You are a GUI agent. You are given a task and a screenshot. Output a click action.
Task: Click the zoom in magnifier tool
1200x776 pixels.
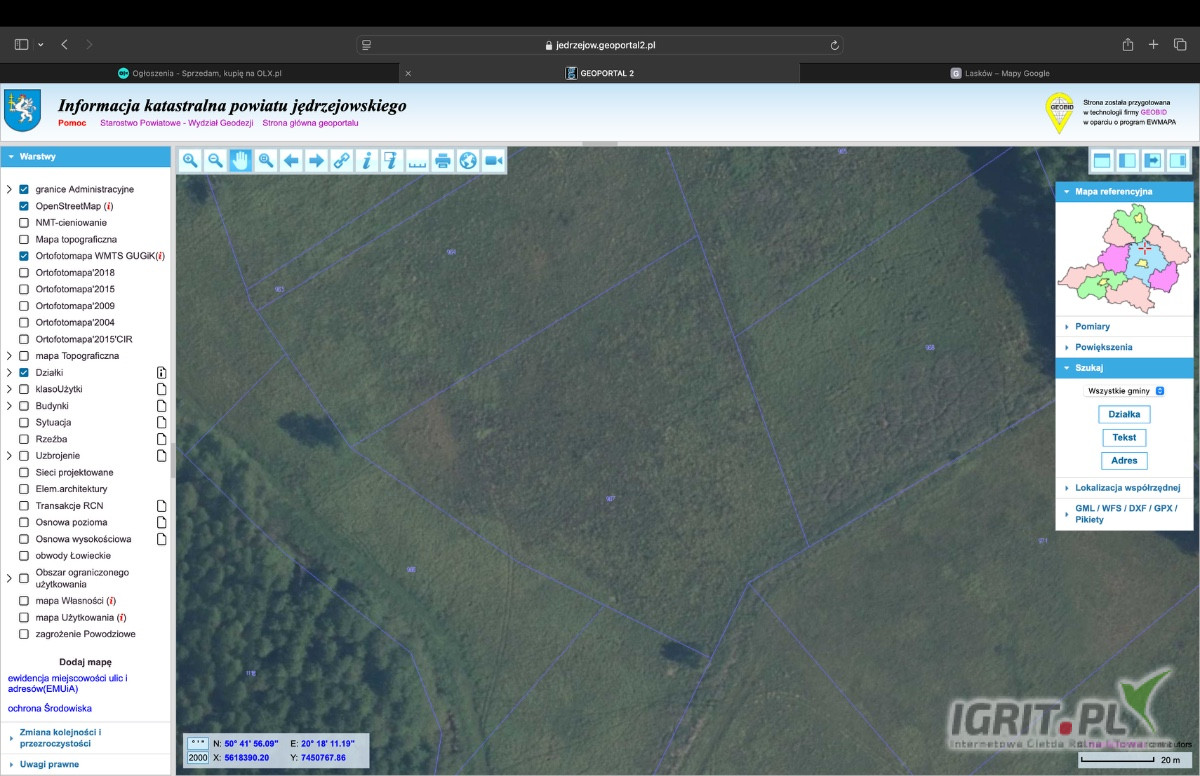point(190,161)
